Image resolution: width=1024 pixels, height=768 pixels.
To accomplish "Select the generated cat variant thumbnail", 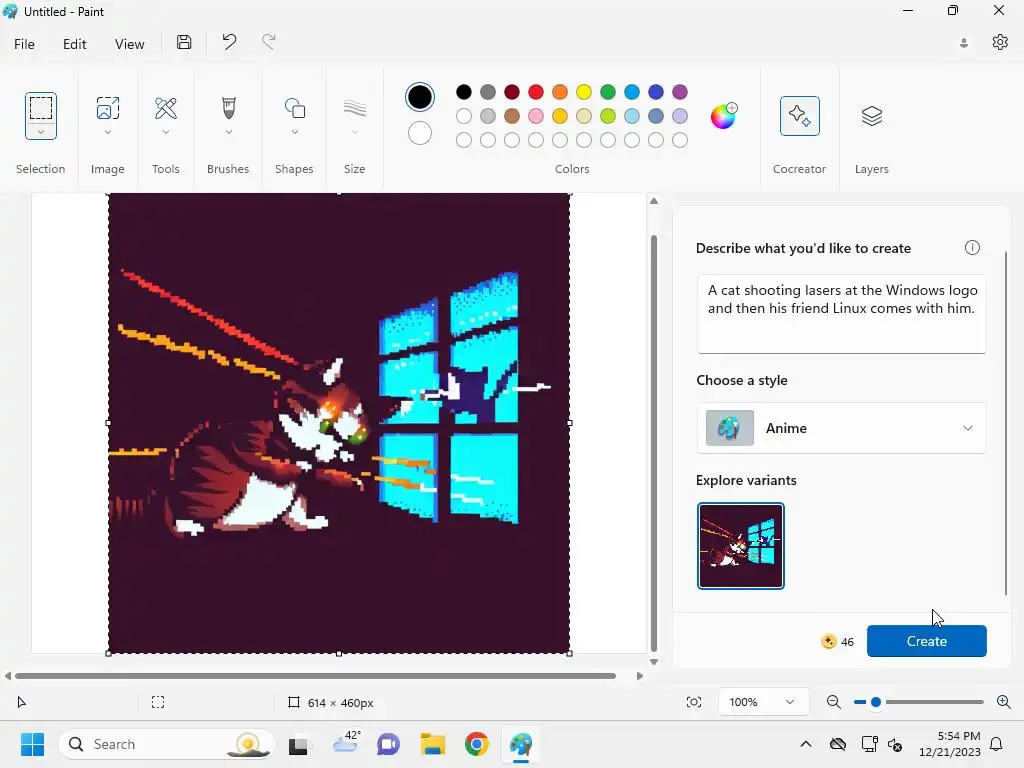I will coord(741,546).
